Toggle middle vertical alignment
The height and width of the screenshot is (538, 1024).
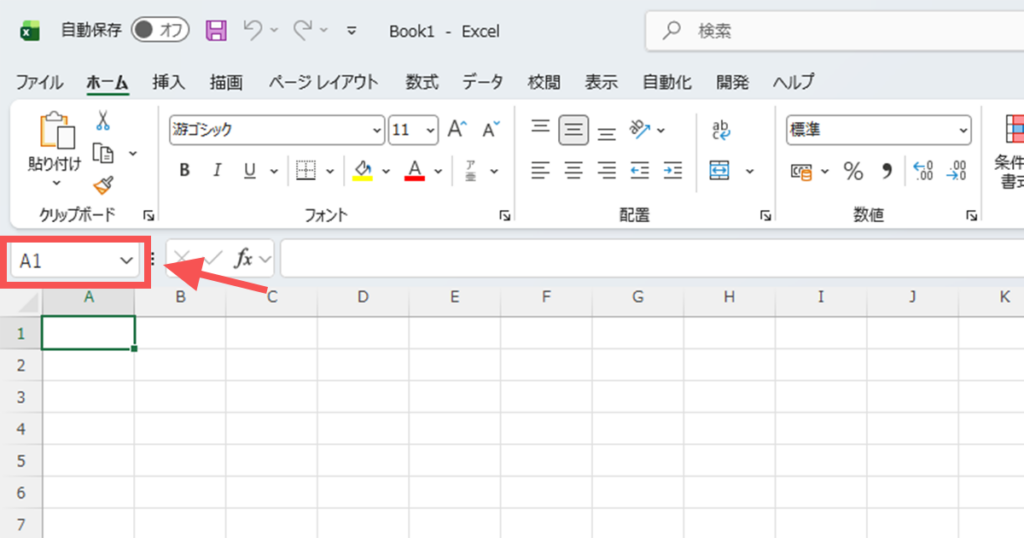(573, 130)
